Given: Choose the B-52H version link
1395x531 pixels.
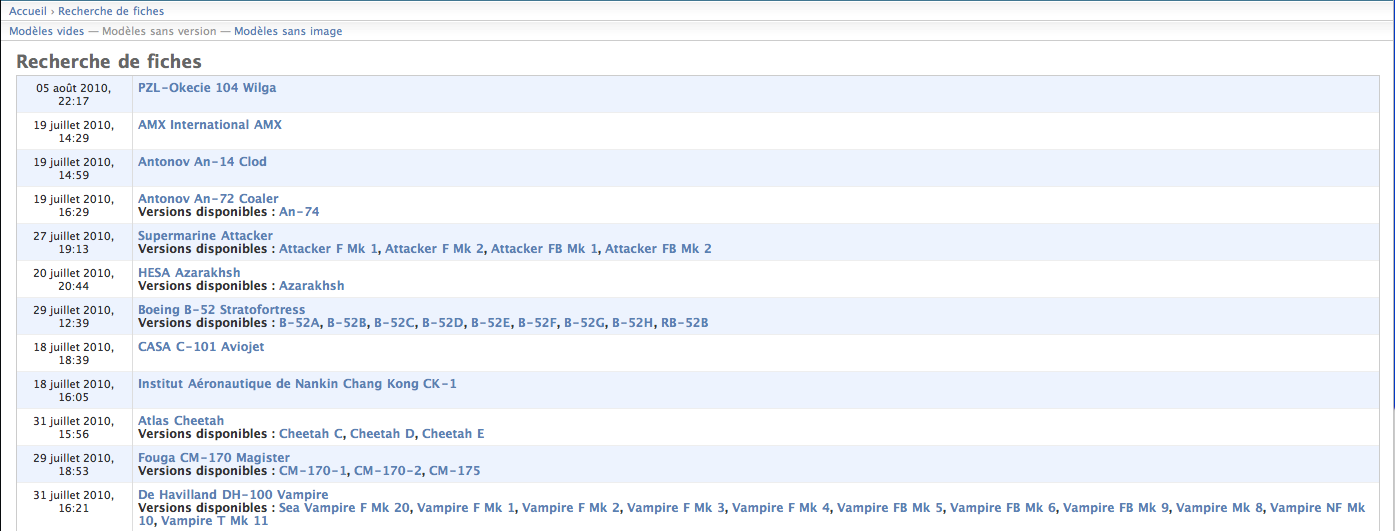Looking at the screenshot, I should (633, 323).
